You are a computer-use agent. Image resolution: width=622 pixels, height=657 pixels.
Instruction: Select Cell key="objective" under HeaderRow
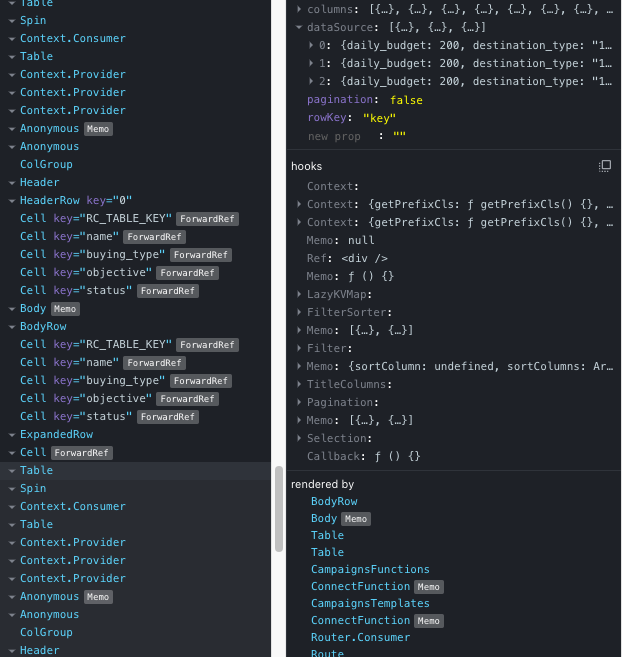[x=119, y=273]
